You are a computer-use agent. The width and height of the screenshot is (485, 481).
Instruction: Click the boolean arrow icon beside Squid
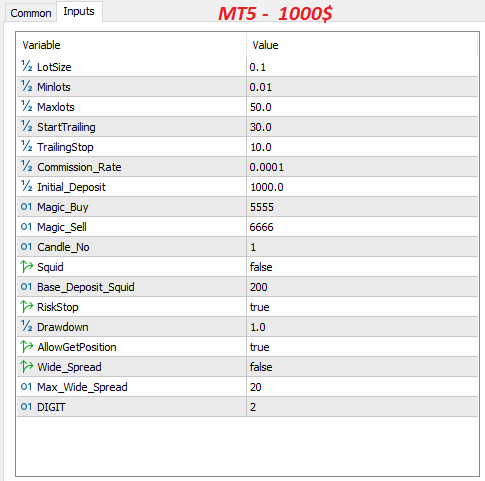coord(26,267)
